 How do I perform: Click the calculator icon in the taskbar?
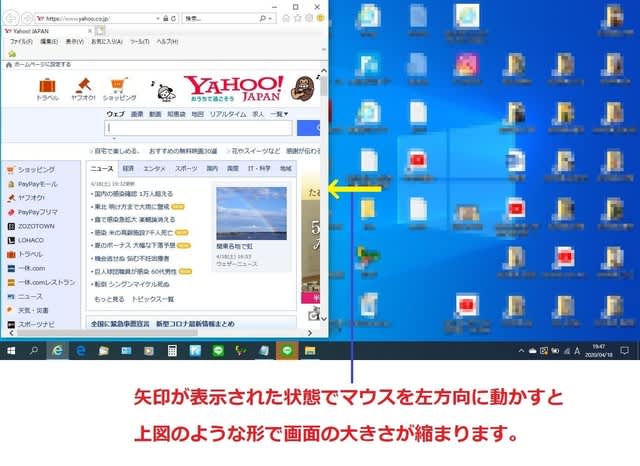coord(172,351)
